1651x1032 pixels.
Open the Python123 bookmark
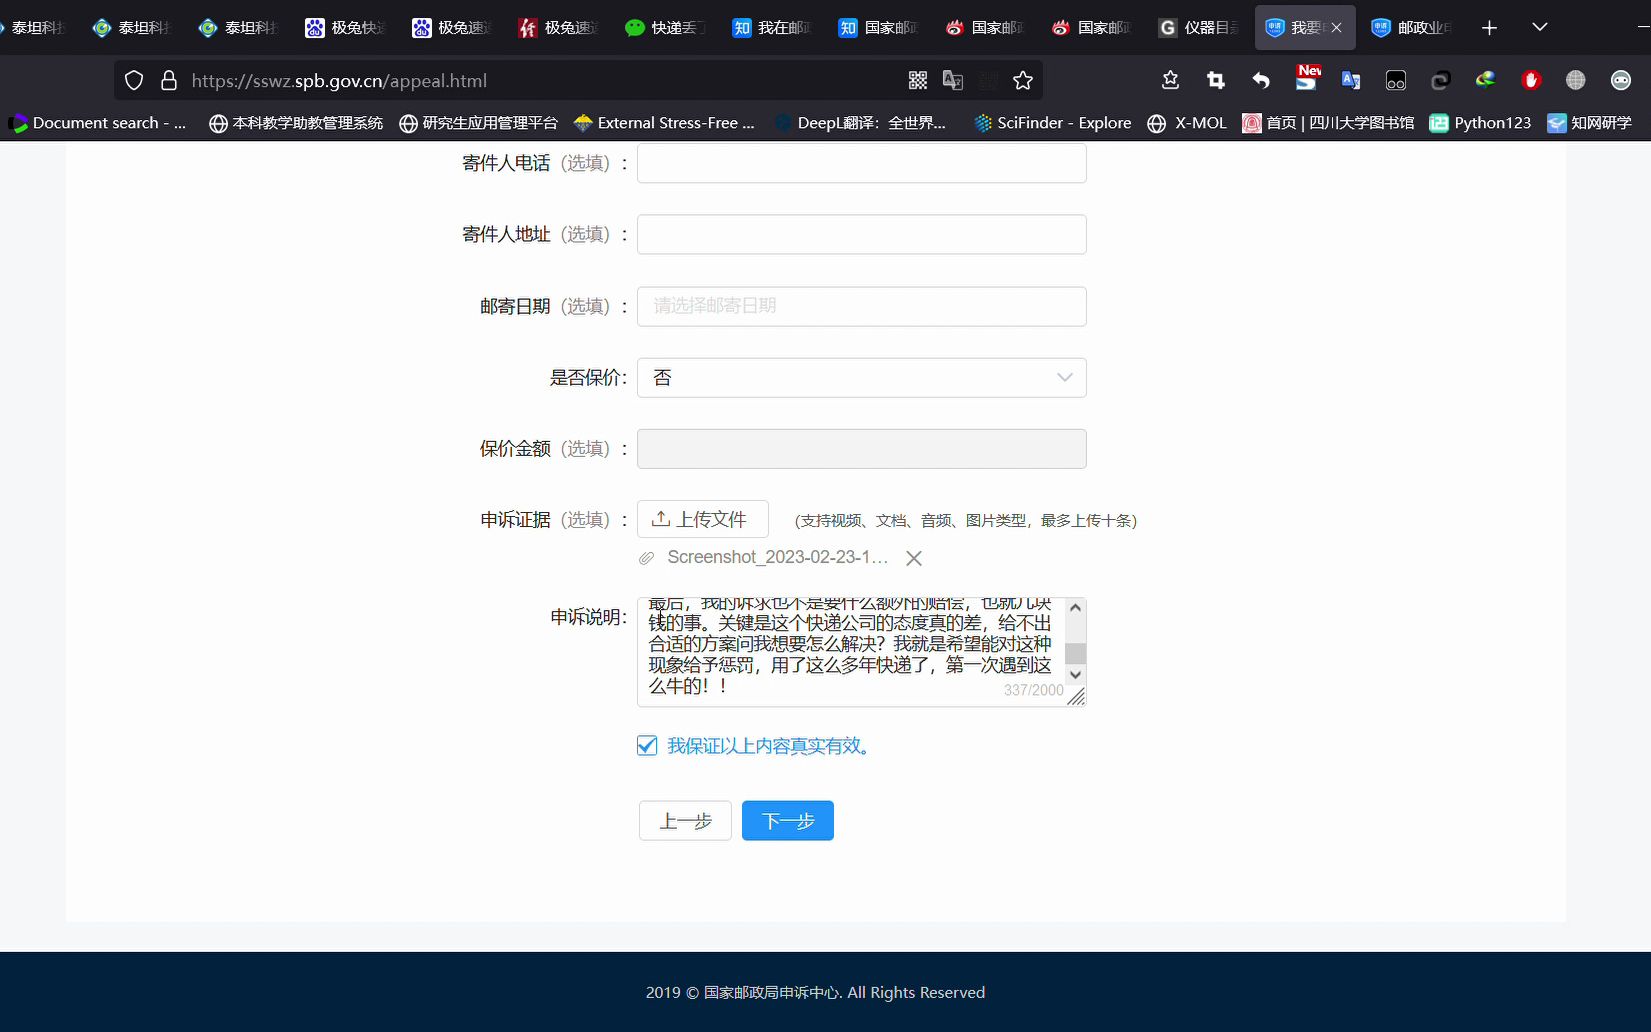coord(1480,123)
